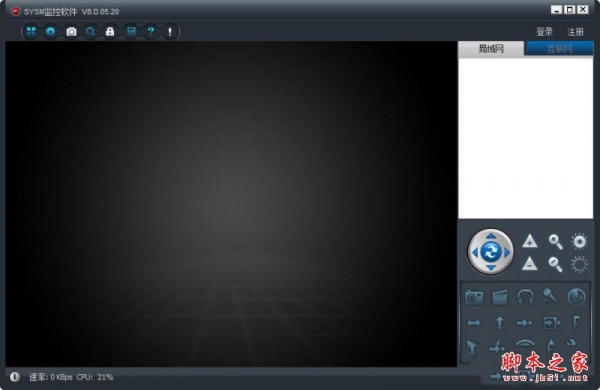This screenshot has height=390, width=600.
Task: Open iris with the filled sun icon
Action: pos(579,242)
